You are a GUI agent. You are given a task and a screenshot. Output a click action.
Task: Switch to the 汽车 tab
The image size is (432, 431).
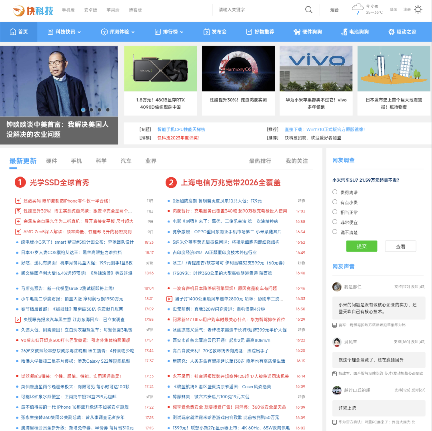tap(126, 161)
